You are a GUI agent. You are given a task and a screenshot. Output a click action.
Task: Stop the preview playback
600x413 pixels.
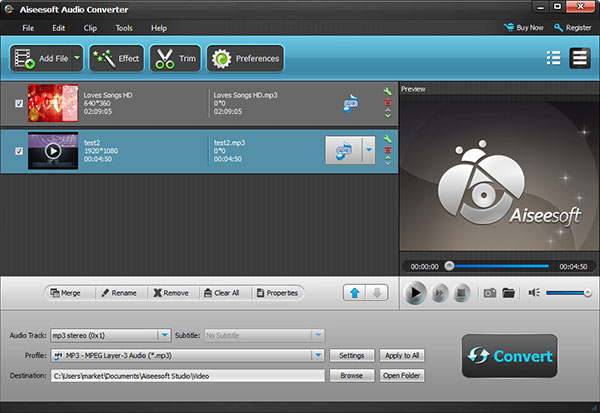pos(461,293)
